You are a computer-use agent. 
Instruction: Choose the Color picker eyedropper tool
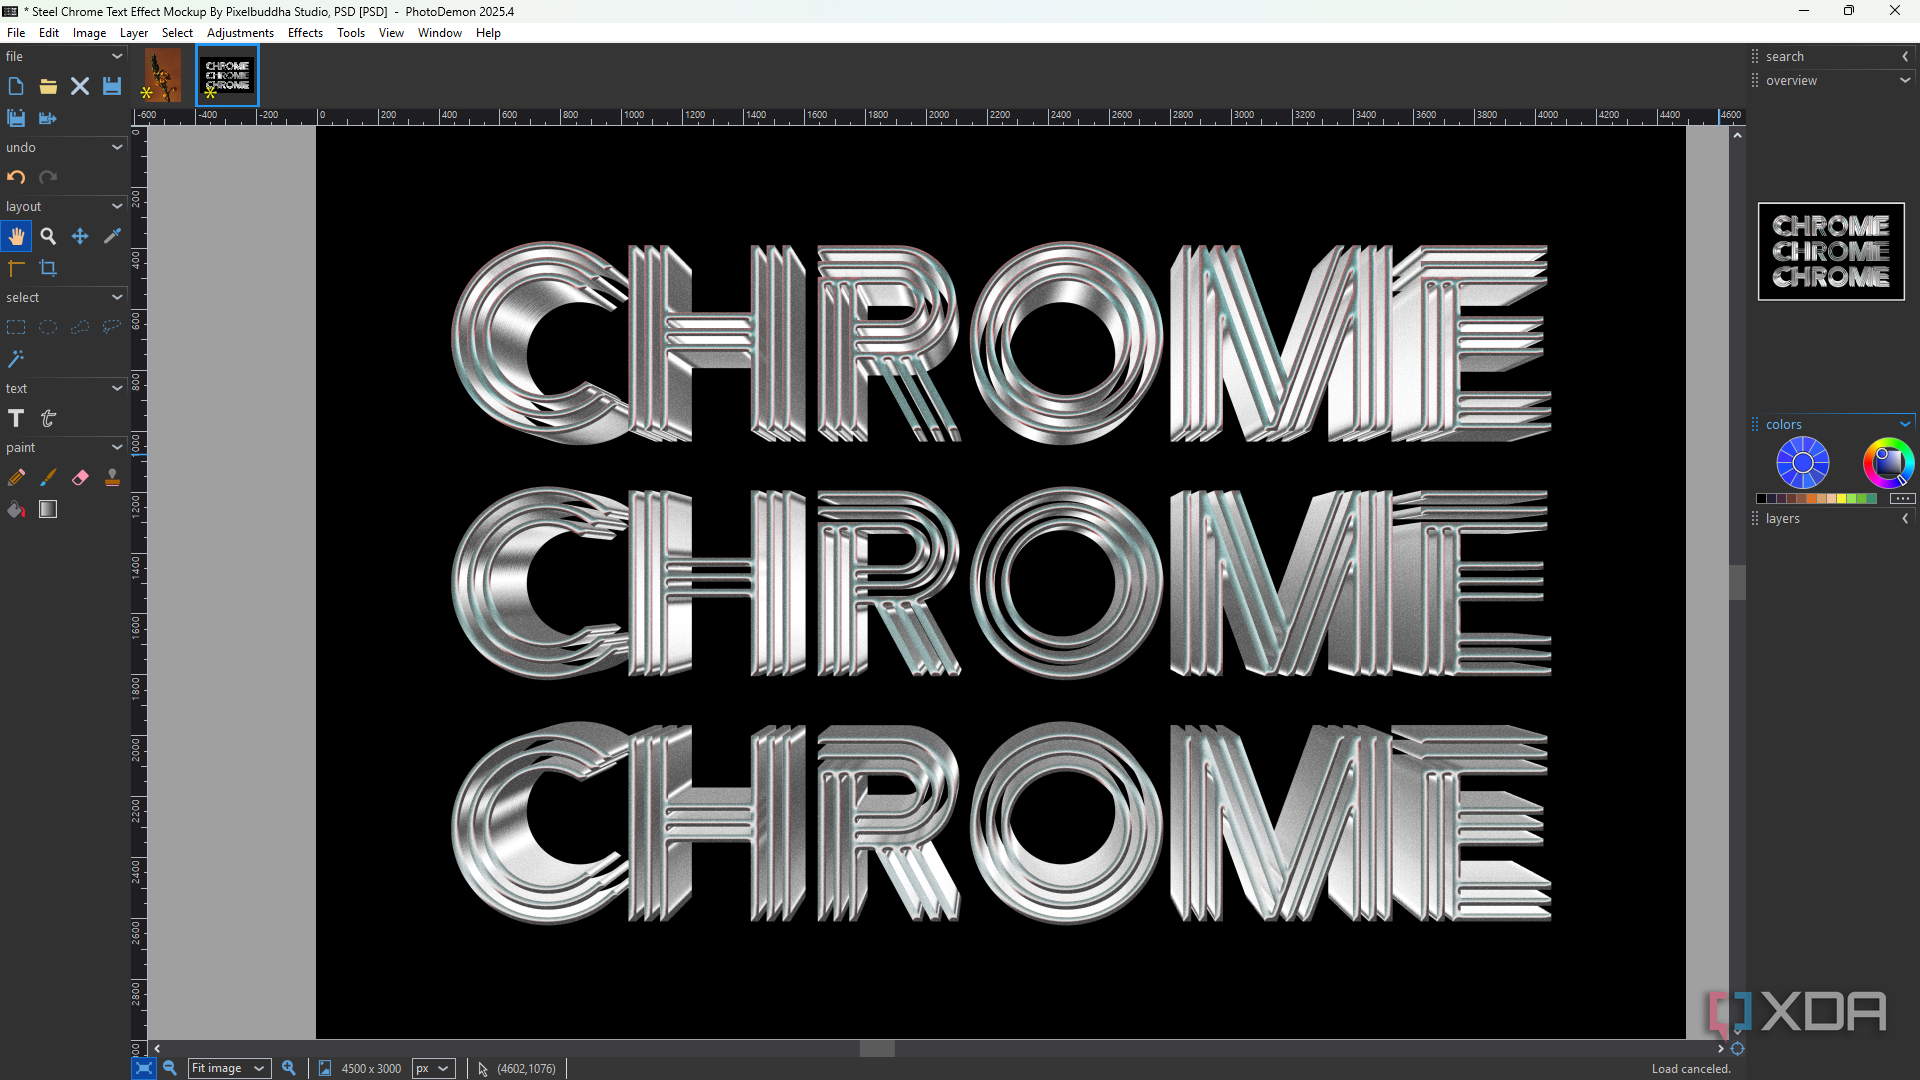tap(112, 236)
